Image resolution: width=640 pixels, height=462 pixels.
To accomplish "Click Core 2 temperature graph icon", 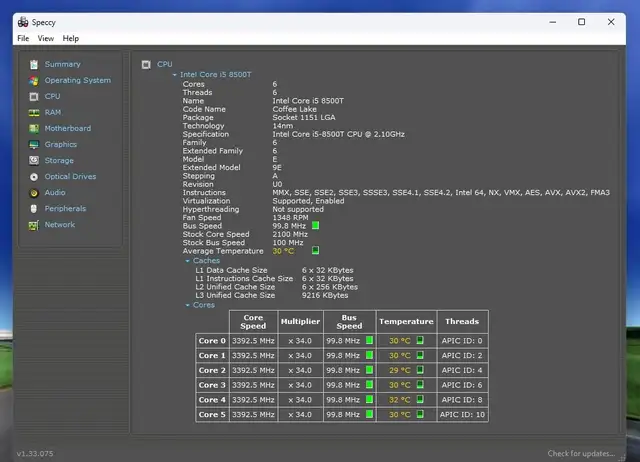I will [420, 370].
